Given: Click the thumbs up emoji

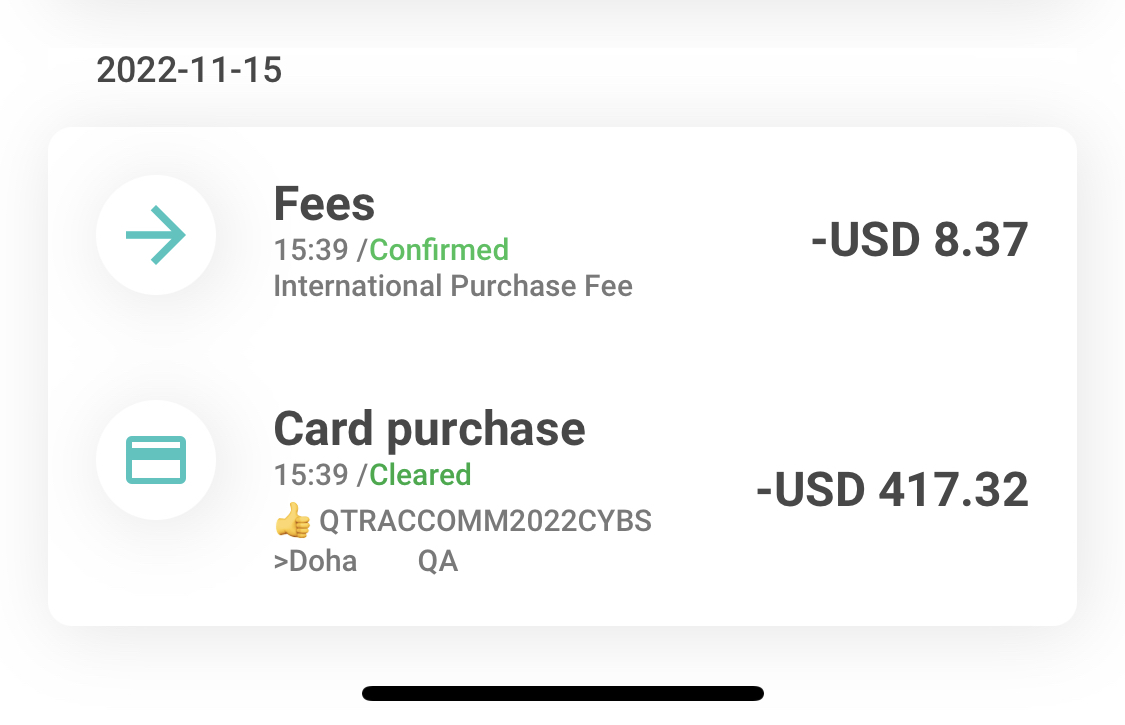Looking at the screenshot, I should point(292,520).
